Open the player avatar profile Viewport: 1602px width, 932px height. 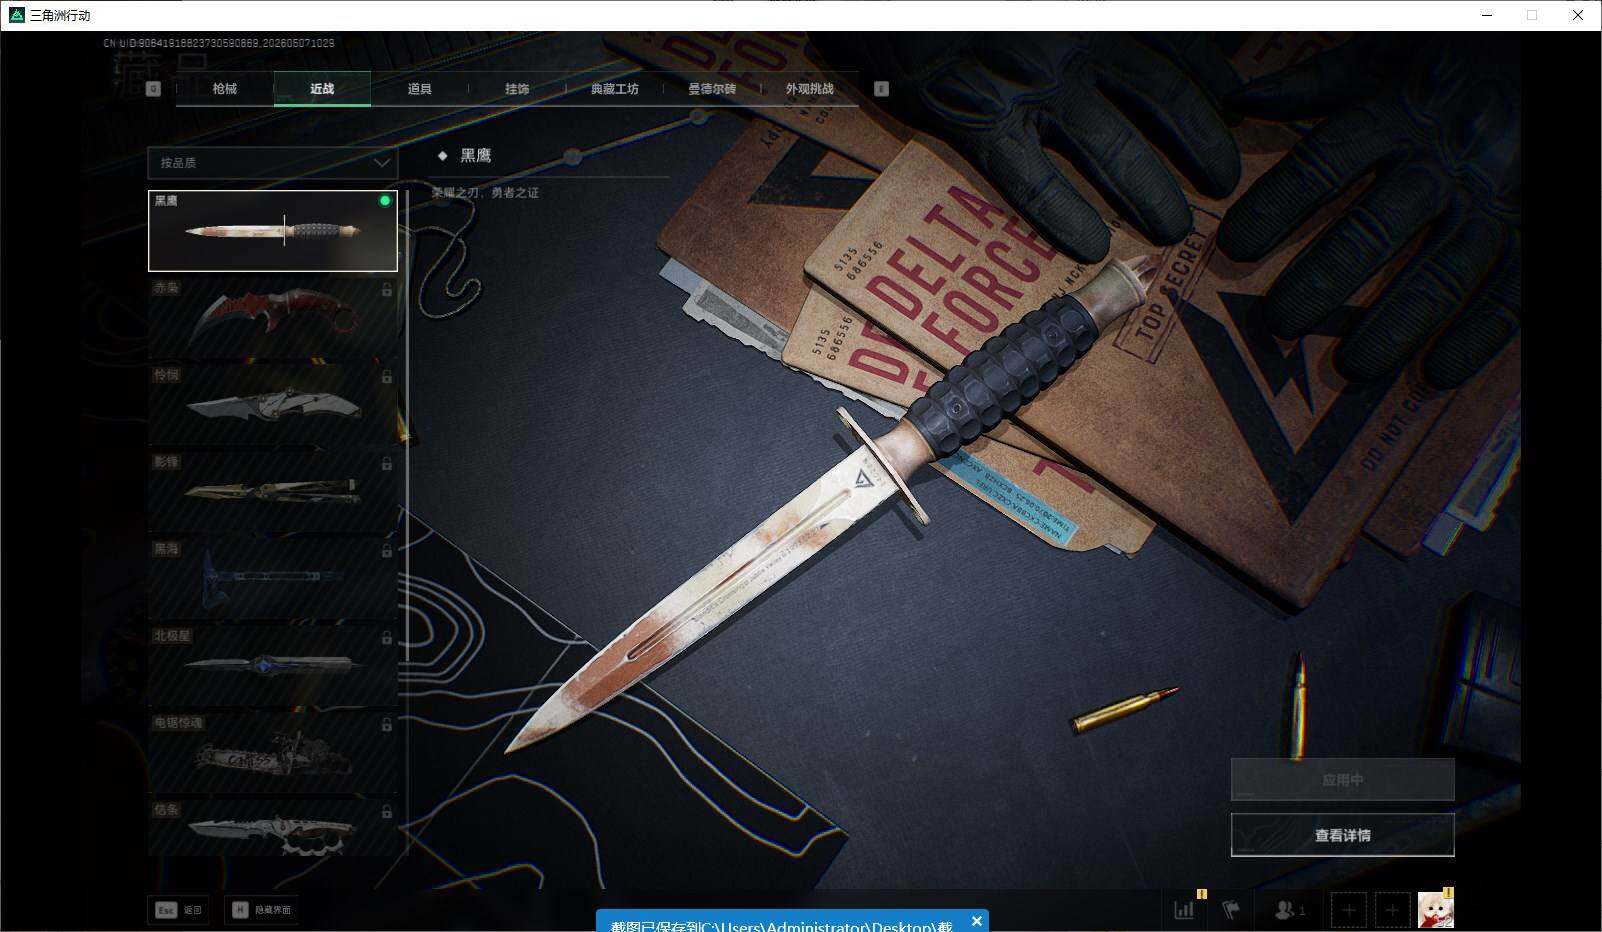pyautogui.click(x=1435, y=909)
